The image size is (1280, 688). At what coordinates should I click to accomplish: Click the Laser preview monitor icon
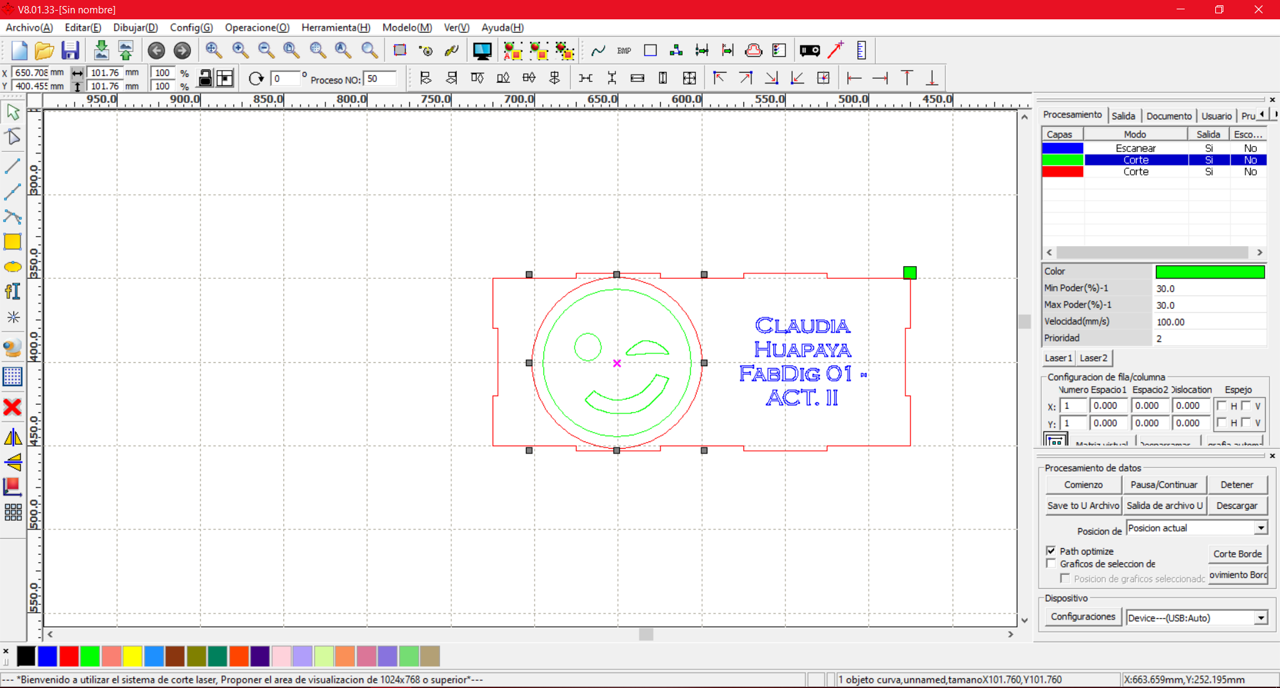coord(482,50)
